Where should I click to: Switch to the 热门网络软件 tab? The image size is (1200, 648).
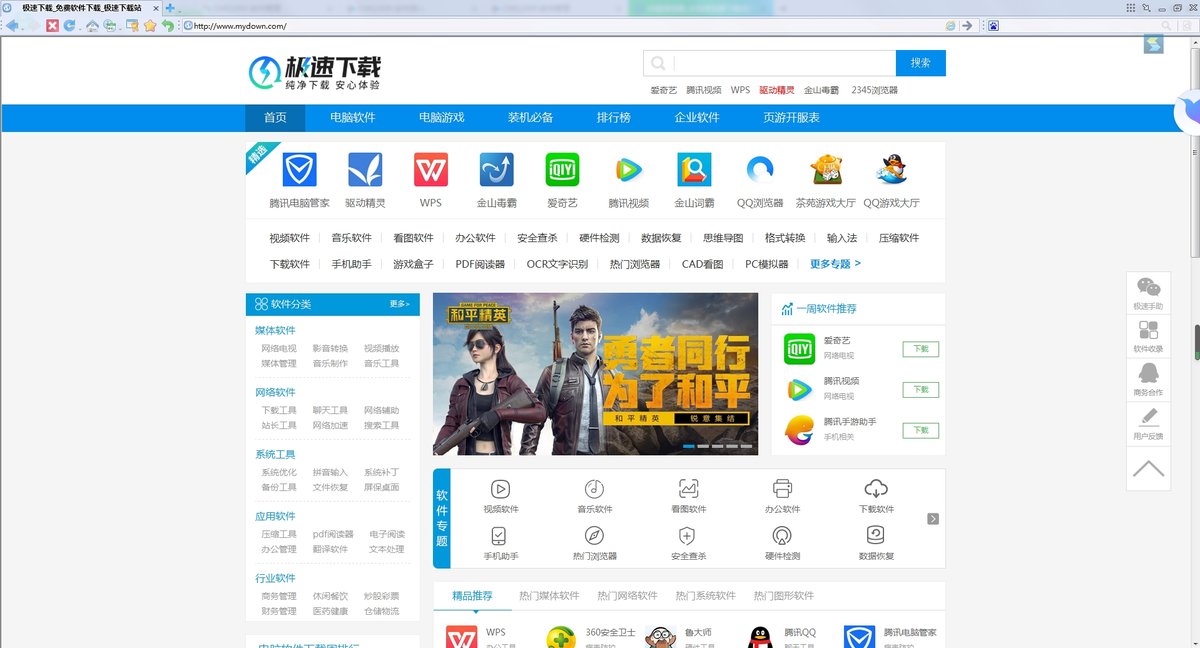tap(627, 596)
